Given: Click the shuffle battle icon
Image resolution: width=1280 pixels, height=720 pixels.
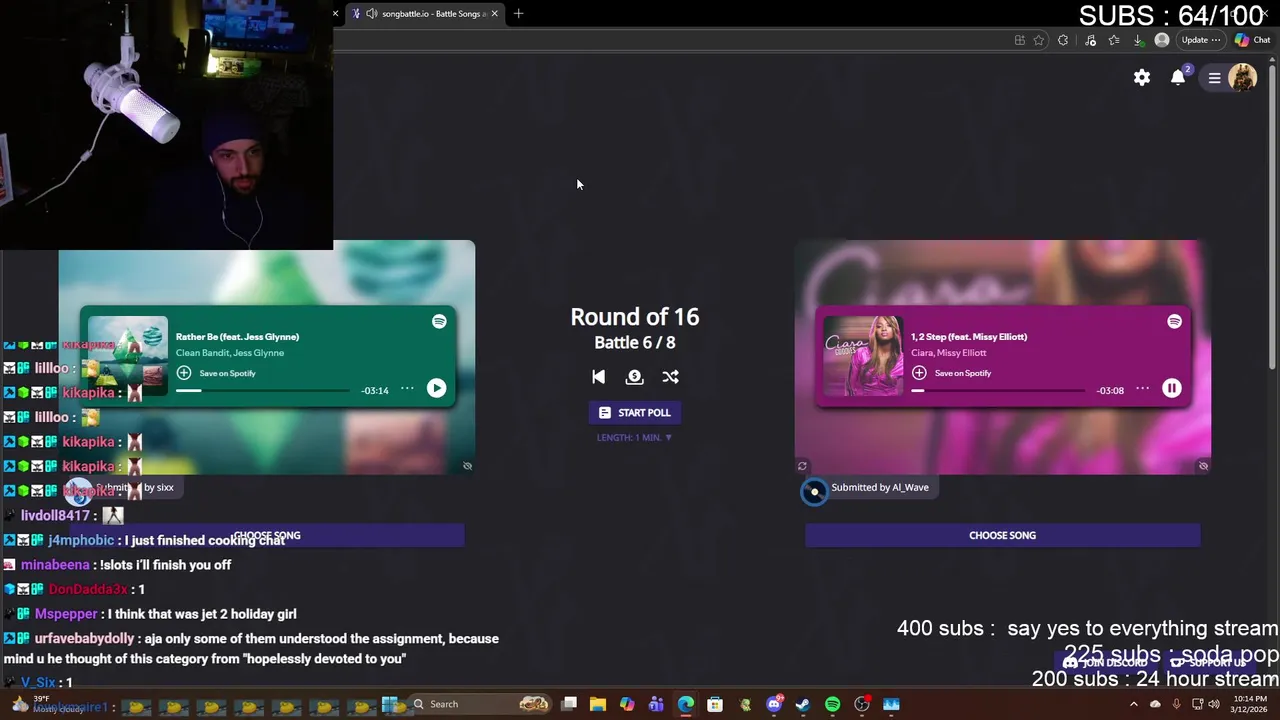Looking at the screenshot, I should point(670,377).
